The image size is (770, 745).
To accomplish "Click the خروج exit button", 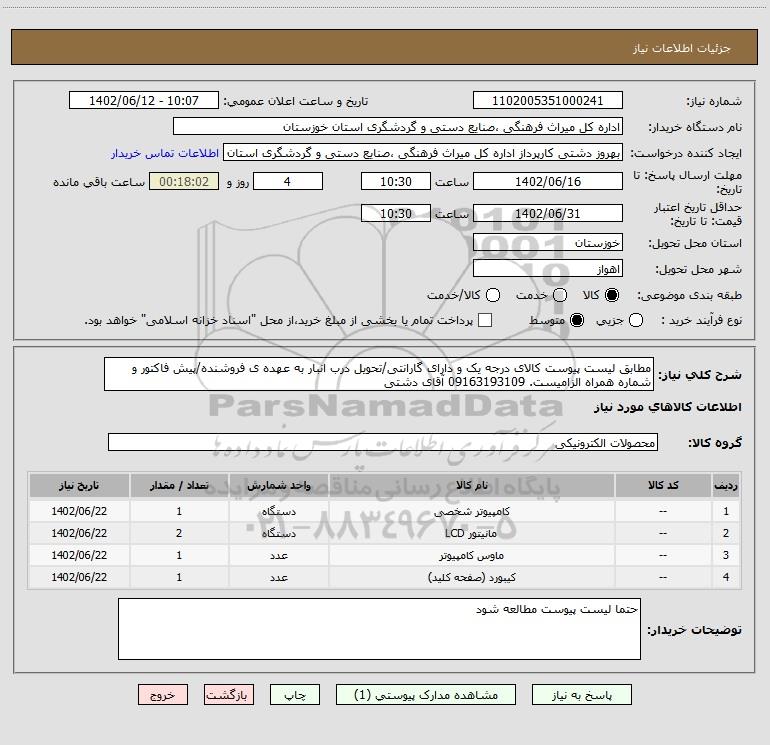I will click(x=163, y=695).
